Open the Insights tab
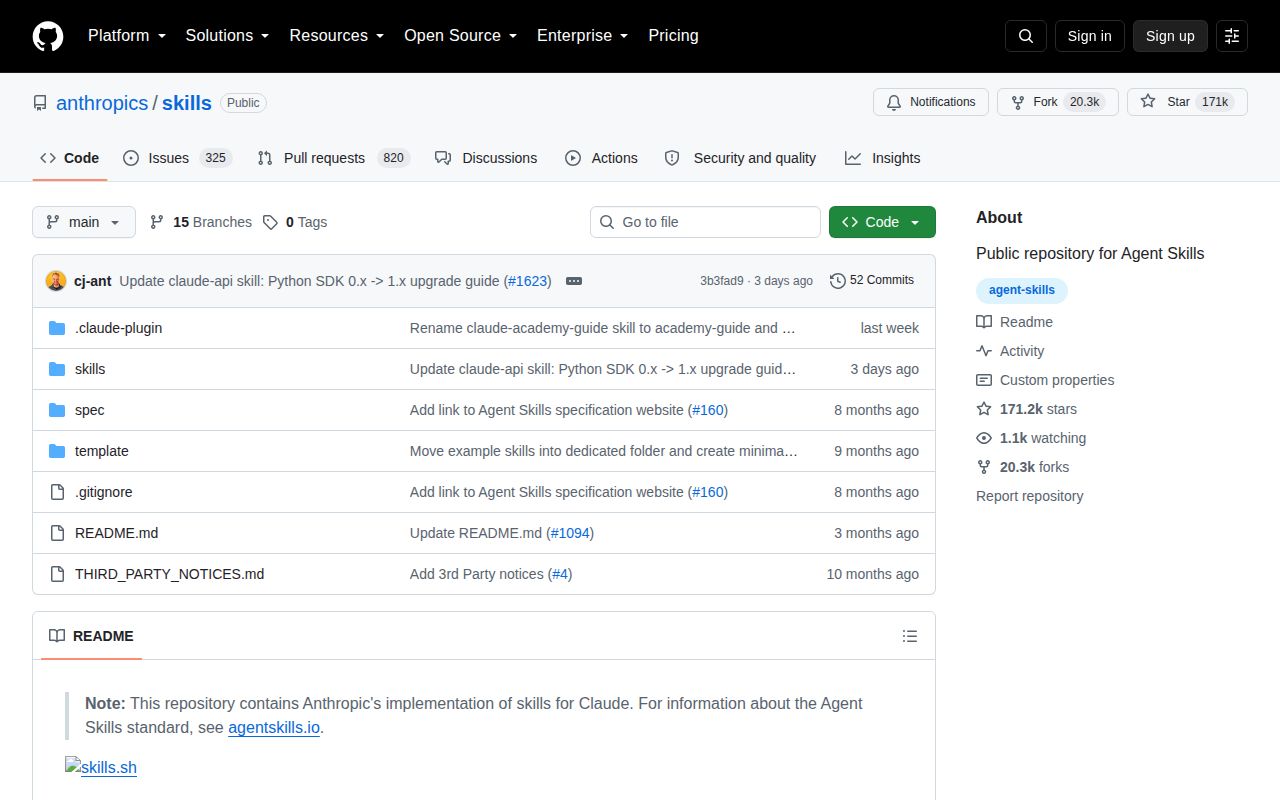Image resolution: width=1280 pixels, height=800 pixels. (x=882, y=158)
